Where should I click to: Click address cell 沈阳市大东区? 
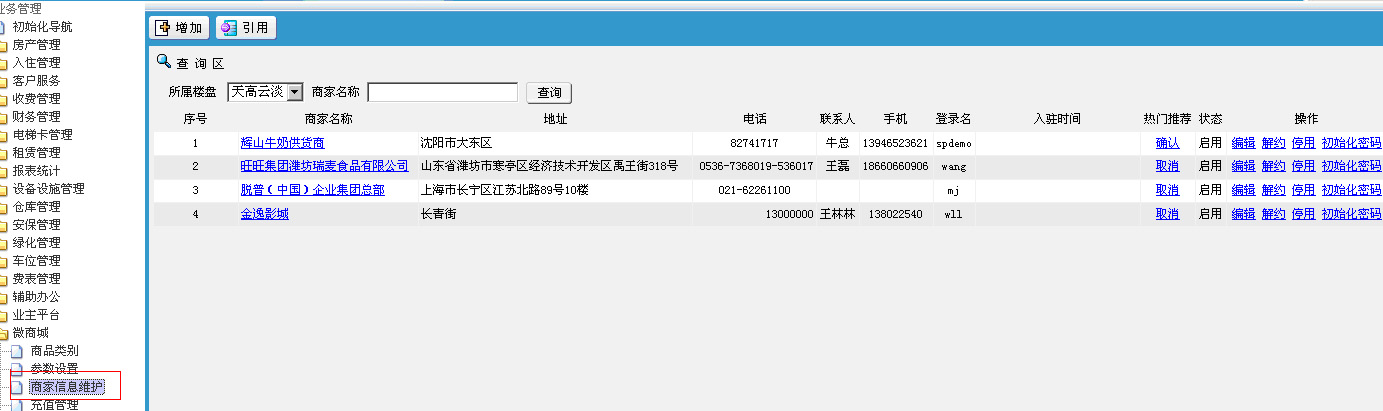(457, 143)
